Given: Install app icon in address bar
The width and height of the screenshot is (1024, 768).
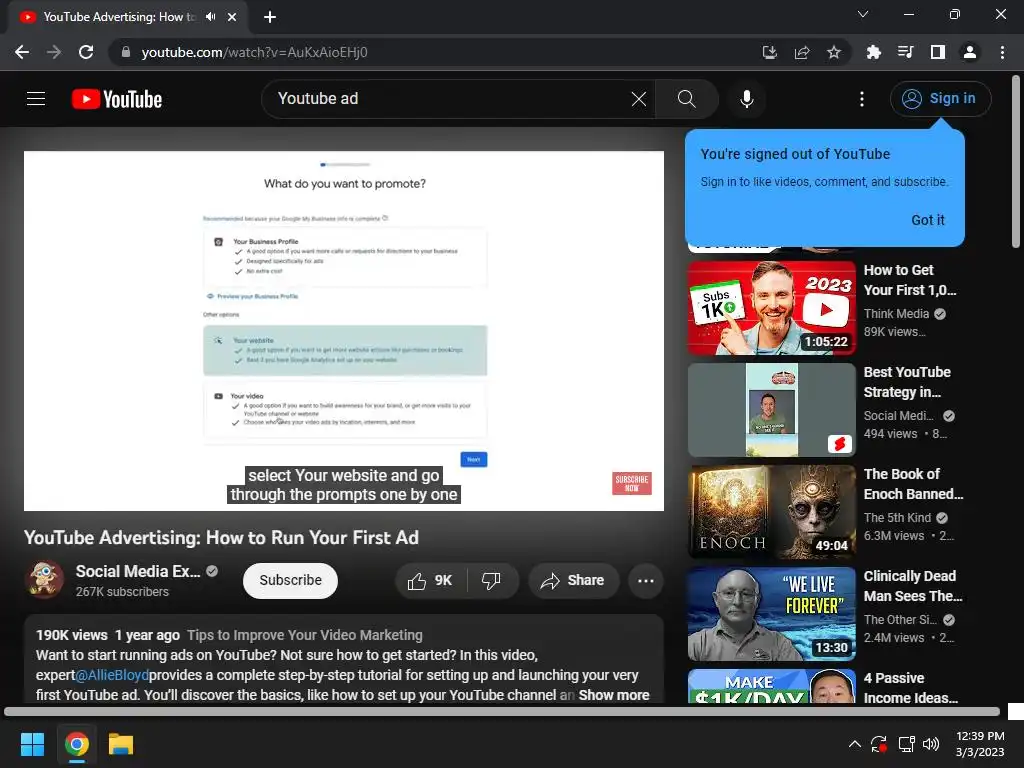Looking at the screenshot, I should [770, 52].
